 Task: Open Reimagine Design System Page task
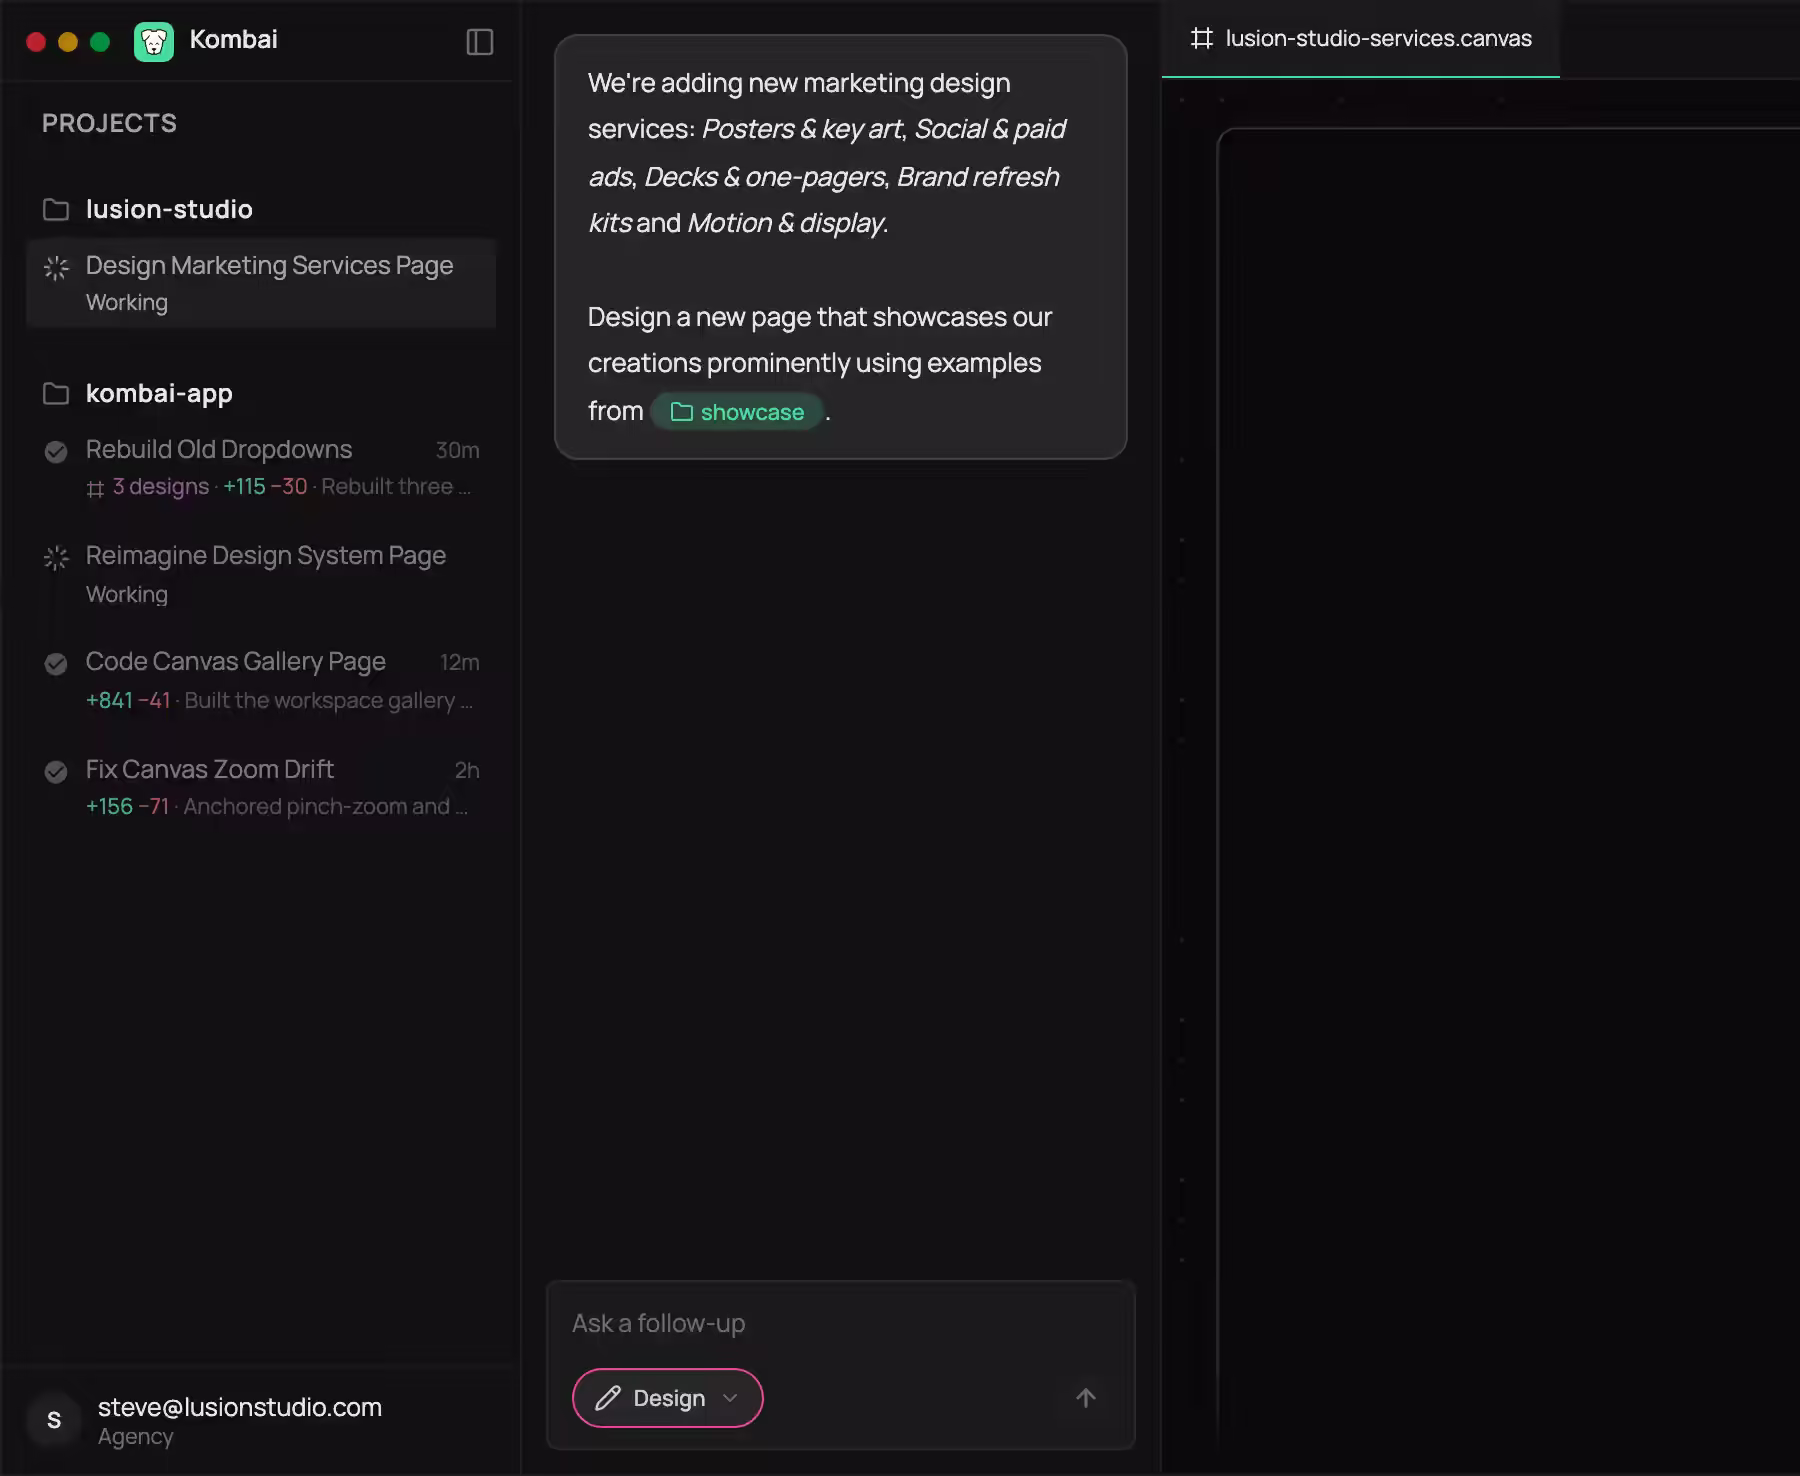click(261, 575)
